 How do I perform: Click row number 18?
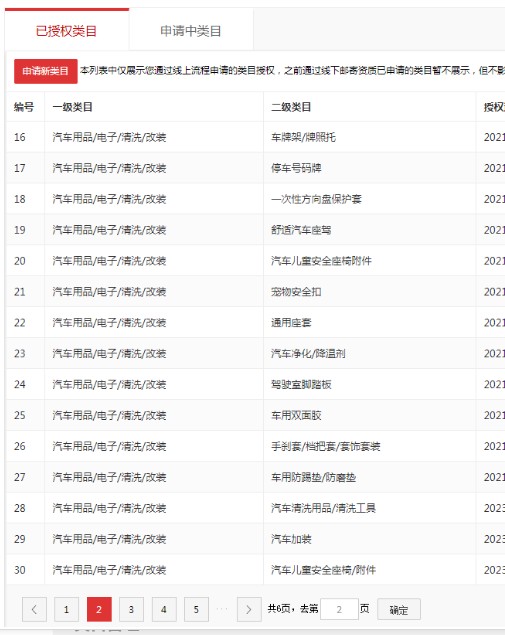[x=20, y=199]
